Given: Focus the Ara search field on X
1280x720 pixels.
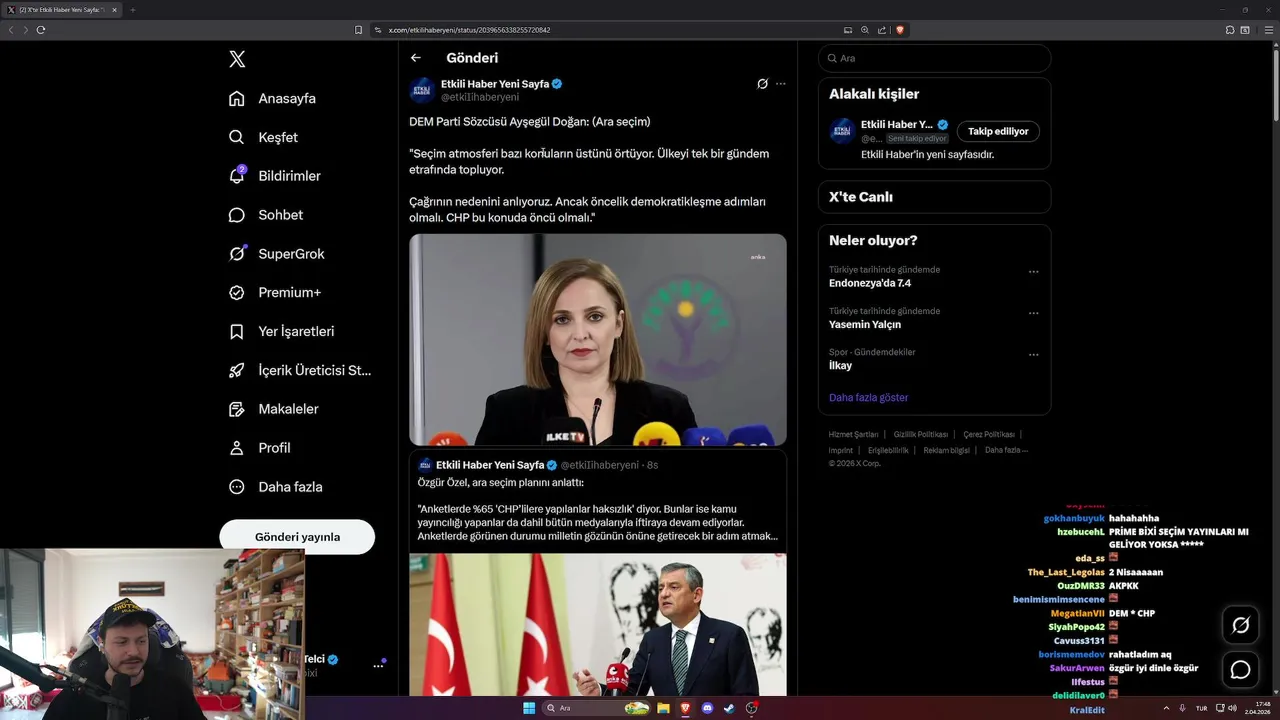Looking at the screenshot, I should click(934, 58).
